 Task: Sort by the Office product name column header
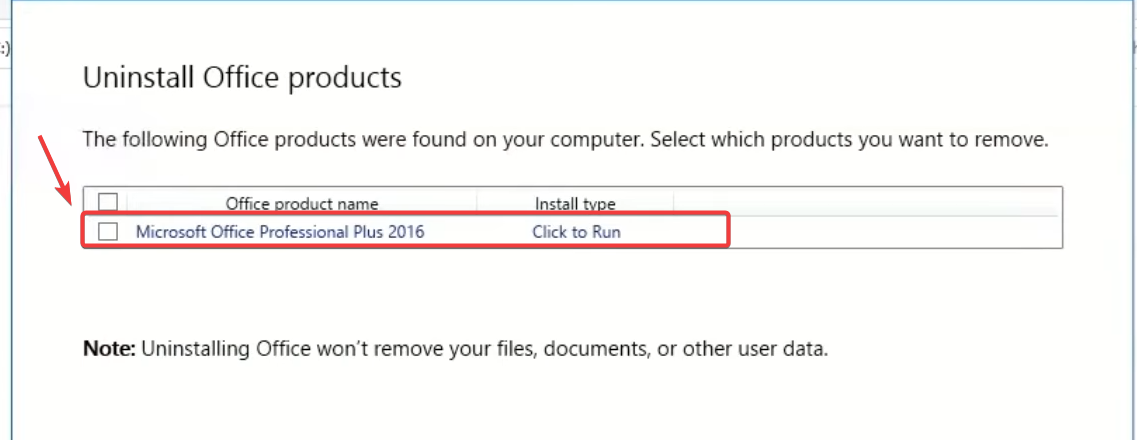(301, 204)
